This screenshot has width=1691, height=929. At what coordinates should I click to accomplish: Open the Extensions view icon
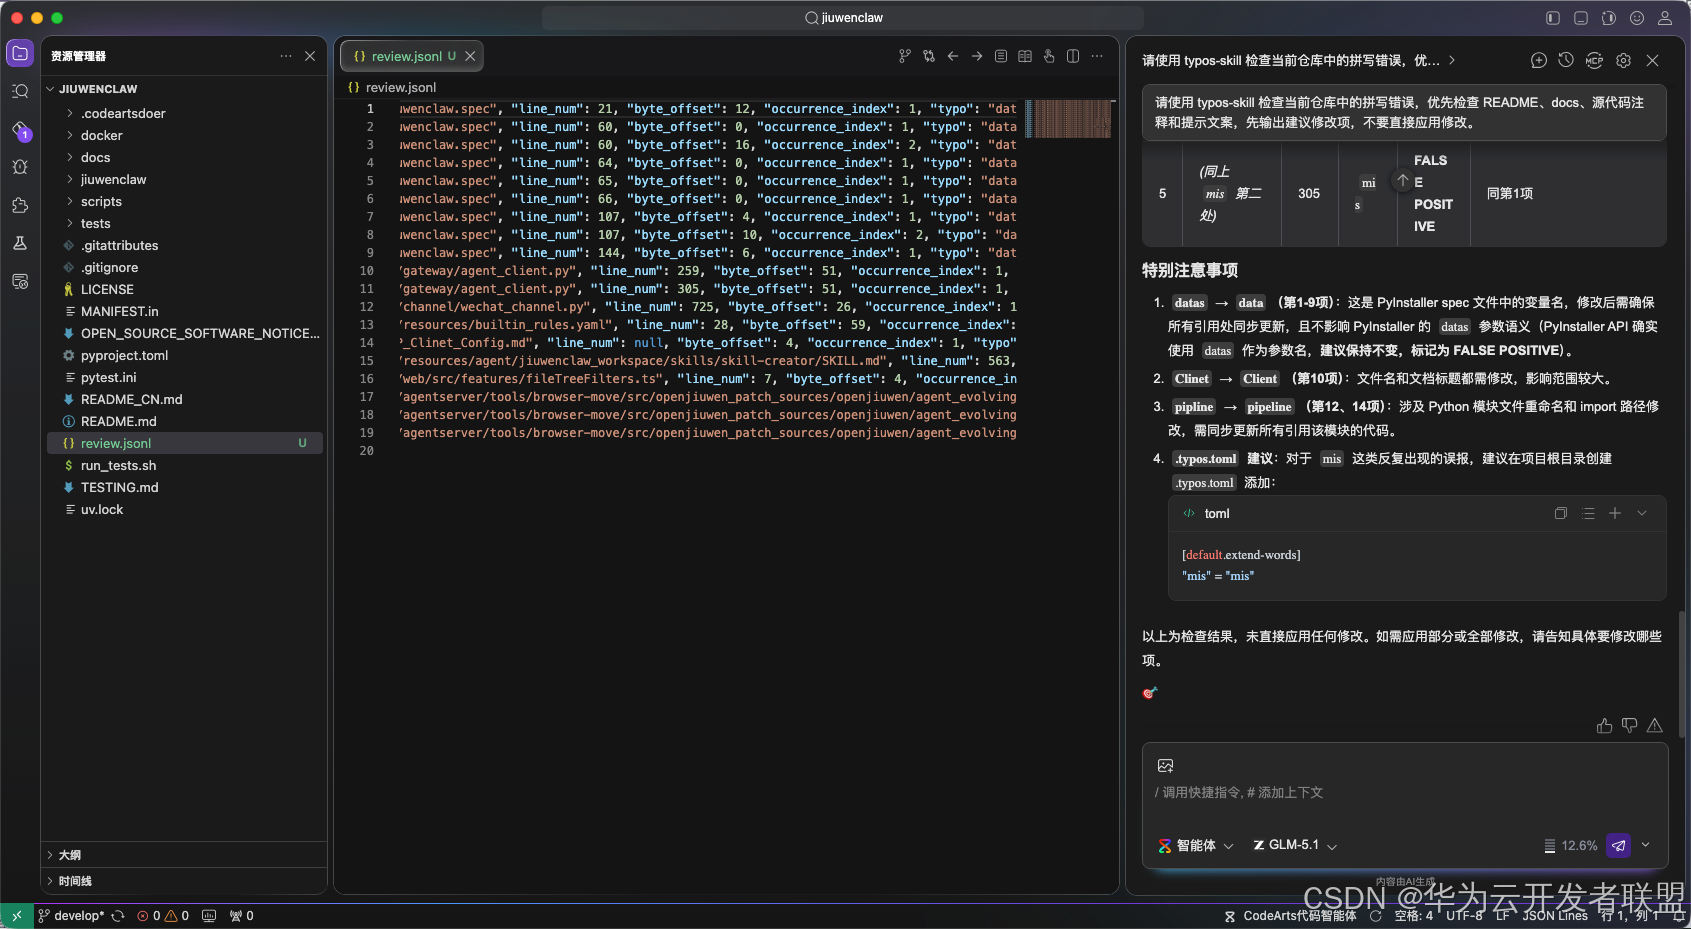point(20,205)
